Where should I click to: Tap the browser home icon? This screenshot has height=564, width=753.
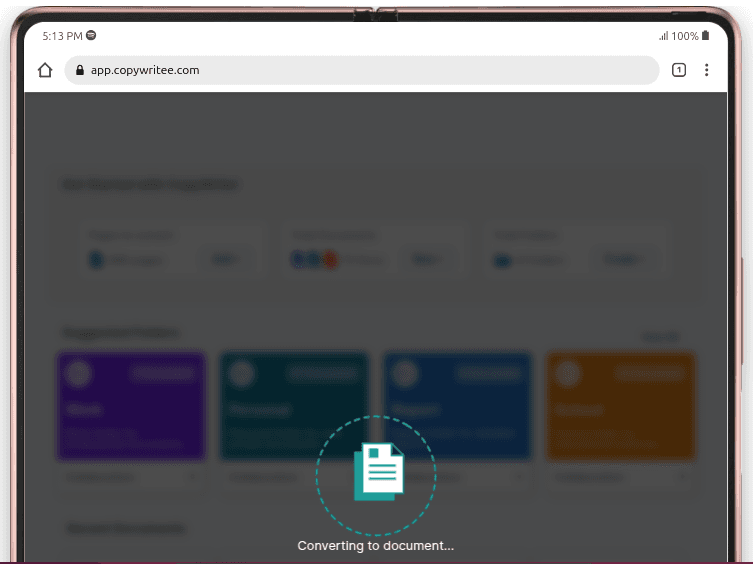pyautogui.click(x=45, y=70)
